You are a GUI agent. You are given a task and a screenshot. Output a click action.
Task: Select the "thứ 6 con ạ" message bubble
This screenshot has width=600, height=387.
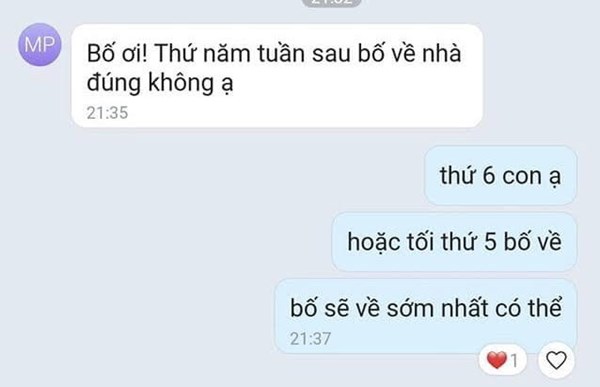[501, 175]
